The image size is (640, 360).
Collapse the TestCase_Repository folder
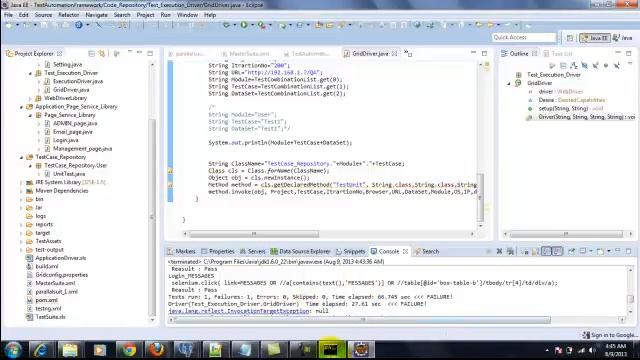point(21,158)
